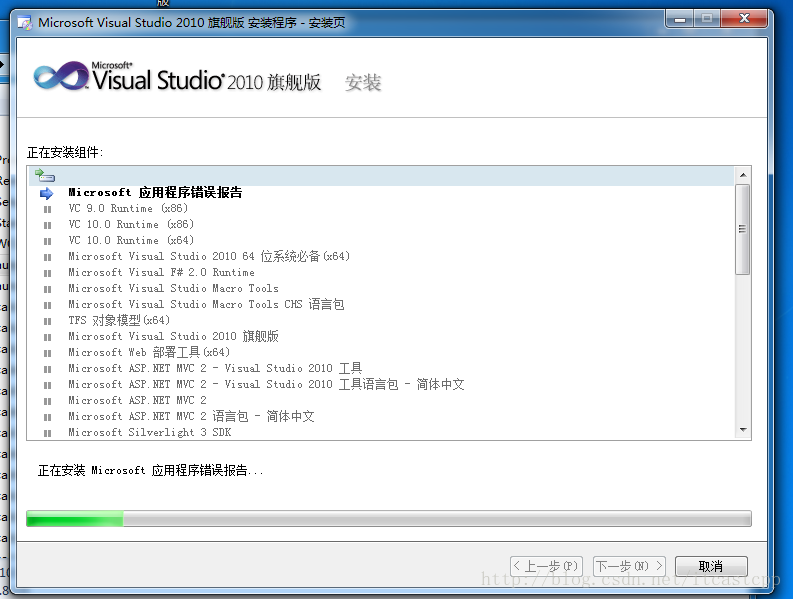The image size is (793, 599).
Task: Click the pending icon beside Silverlight 3 SDK
Action: (x=48, y=433)
